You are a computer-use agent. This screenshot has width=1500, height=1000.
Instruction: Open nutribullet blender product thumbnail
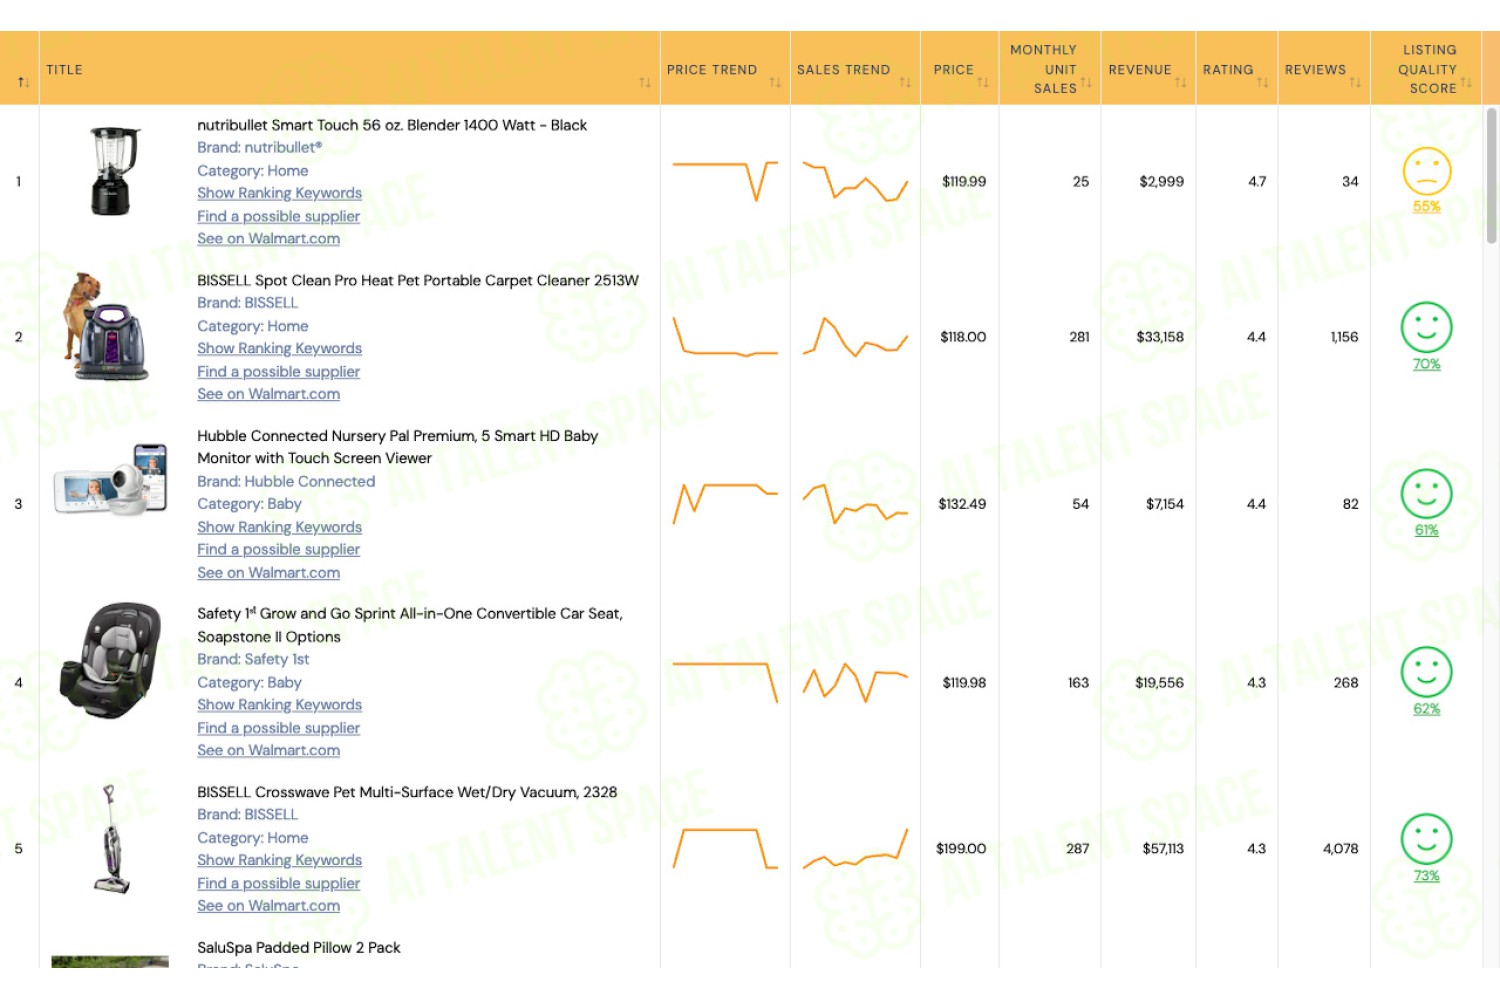[114, 171]
